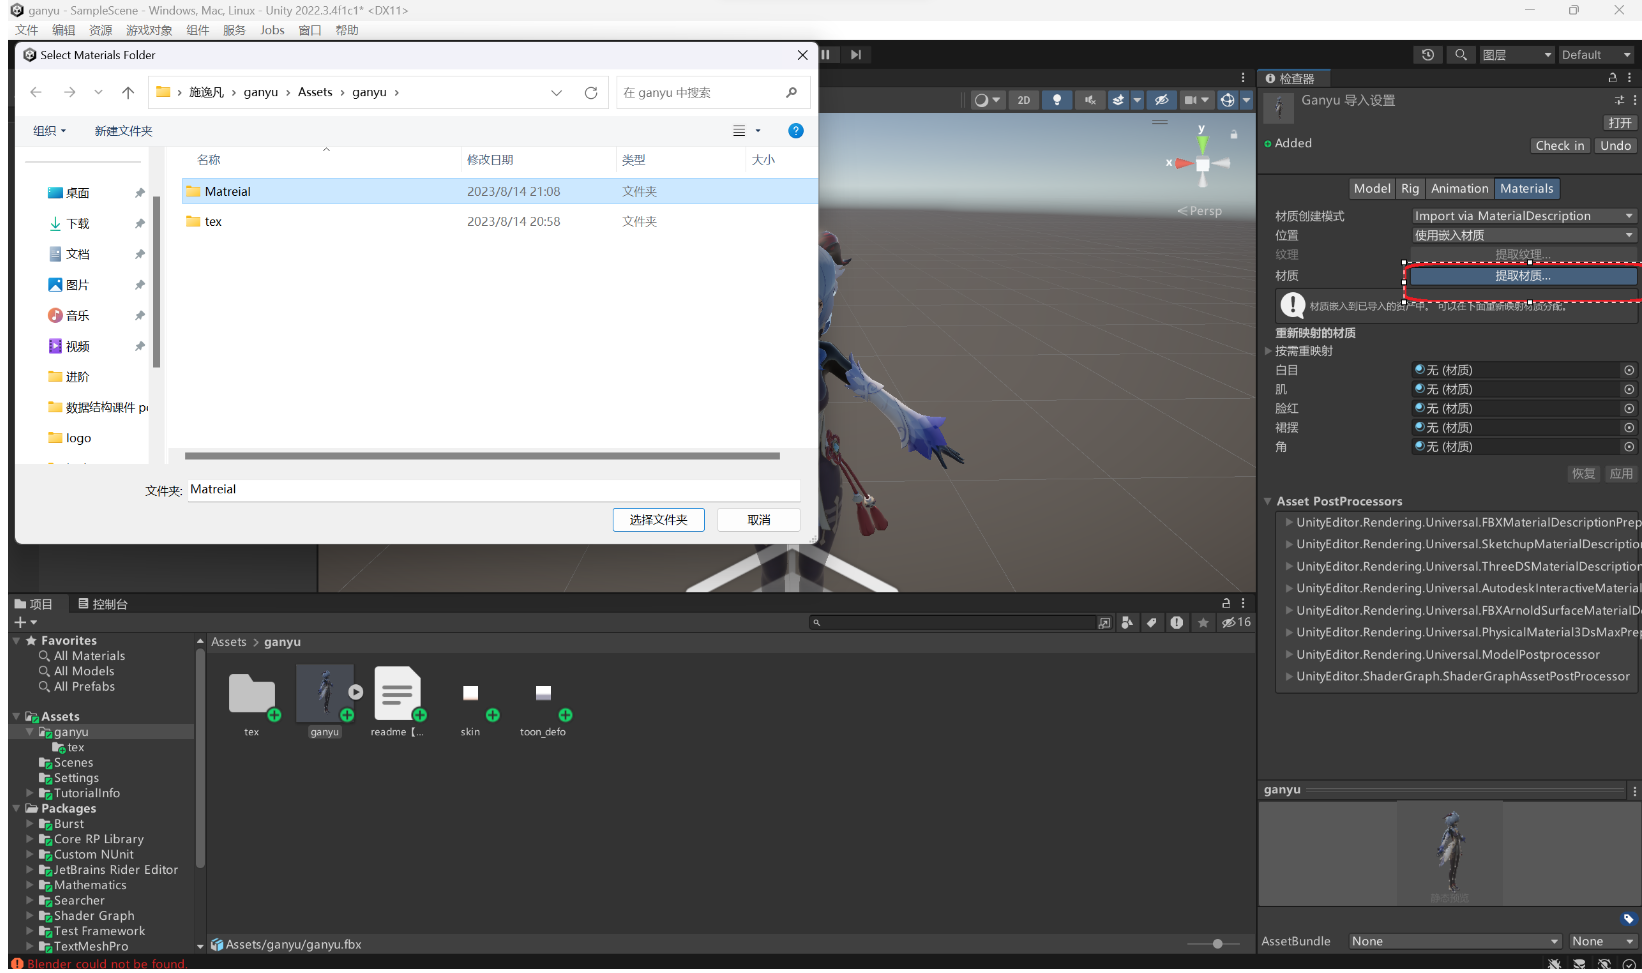This screenshot has height=973, width=1642.
Task: Open Project tab
Action: coord(34,604)
